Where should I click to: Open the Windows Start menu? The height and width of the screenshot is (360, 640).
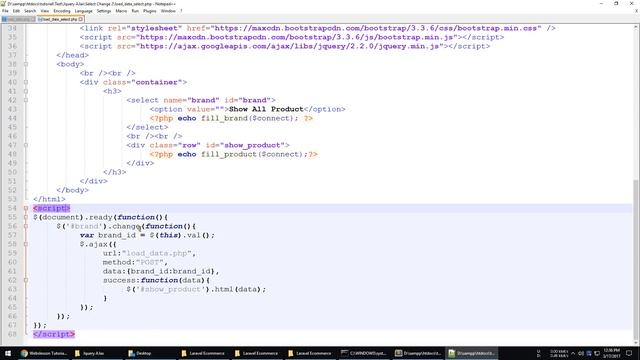click(8, 353)
